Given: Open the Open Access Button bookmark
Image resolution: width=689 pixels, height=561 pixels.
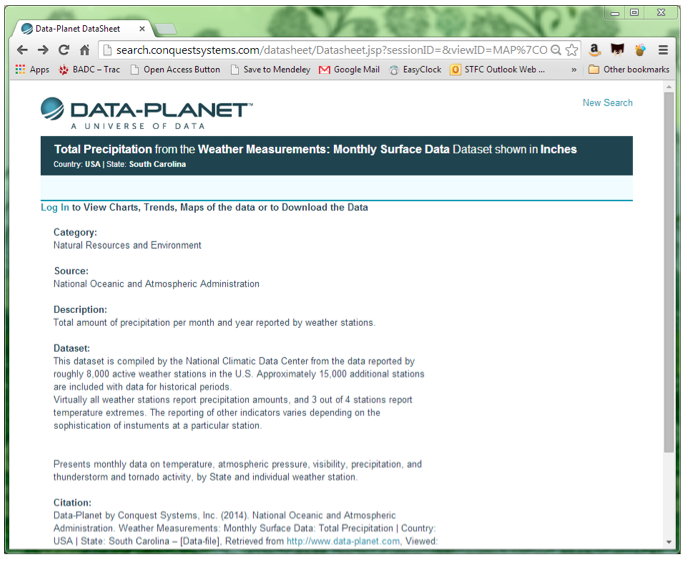Looking at the screenshot, I should coord(175,69).
